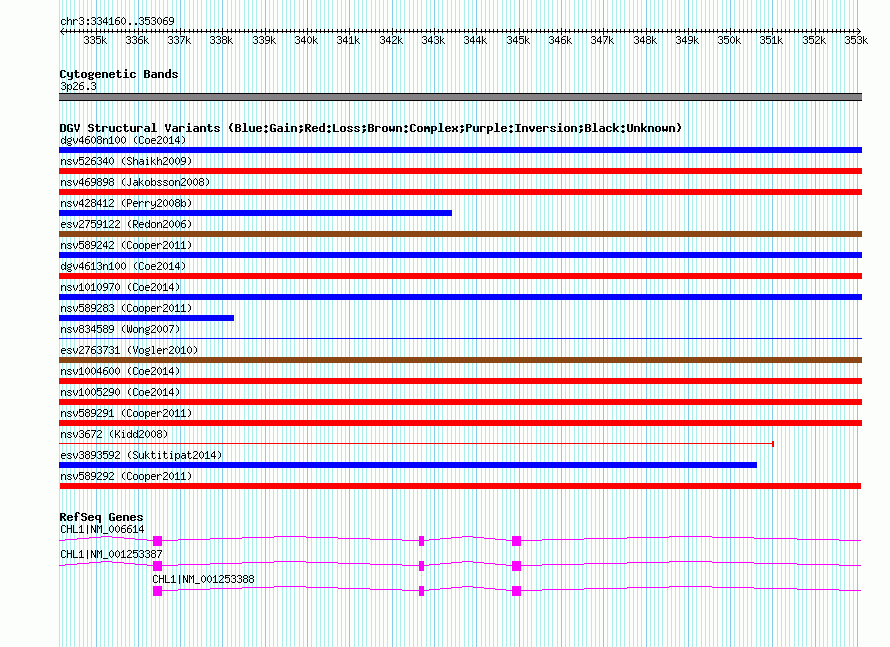
Task: Click the brown esv2763731 (Vogler2010) complex bar
Action: (460, 360)
